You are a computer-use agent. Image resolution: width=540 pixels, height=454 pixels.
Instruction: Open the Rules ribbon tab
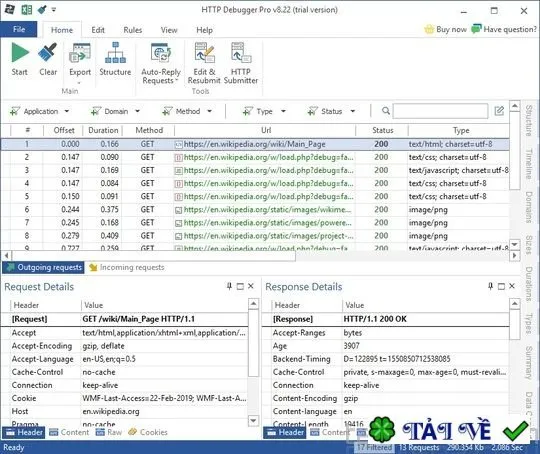[x=133, y=30]
